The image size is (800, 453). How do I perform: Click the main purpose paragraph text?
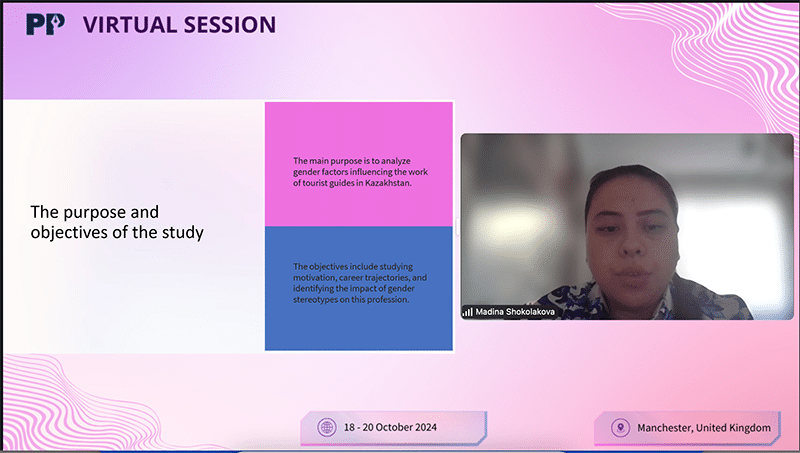click(x=358, y=172)
